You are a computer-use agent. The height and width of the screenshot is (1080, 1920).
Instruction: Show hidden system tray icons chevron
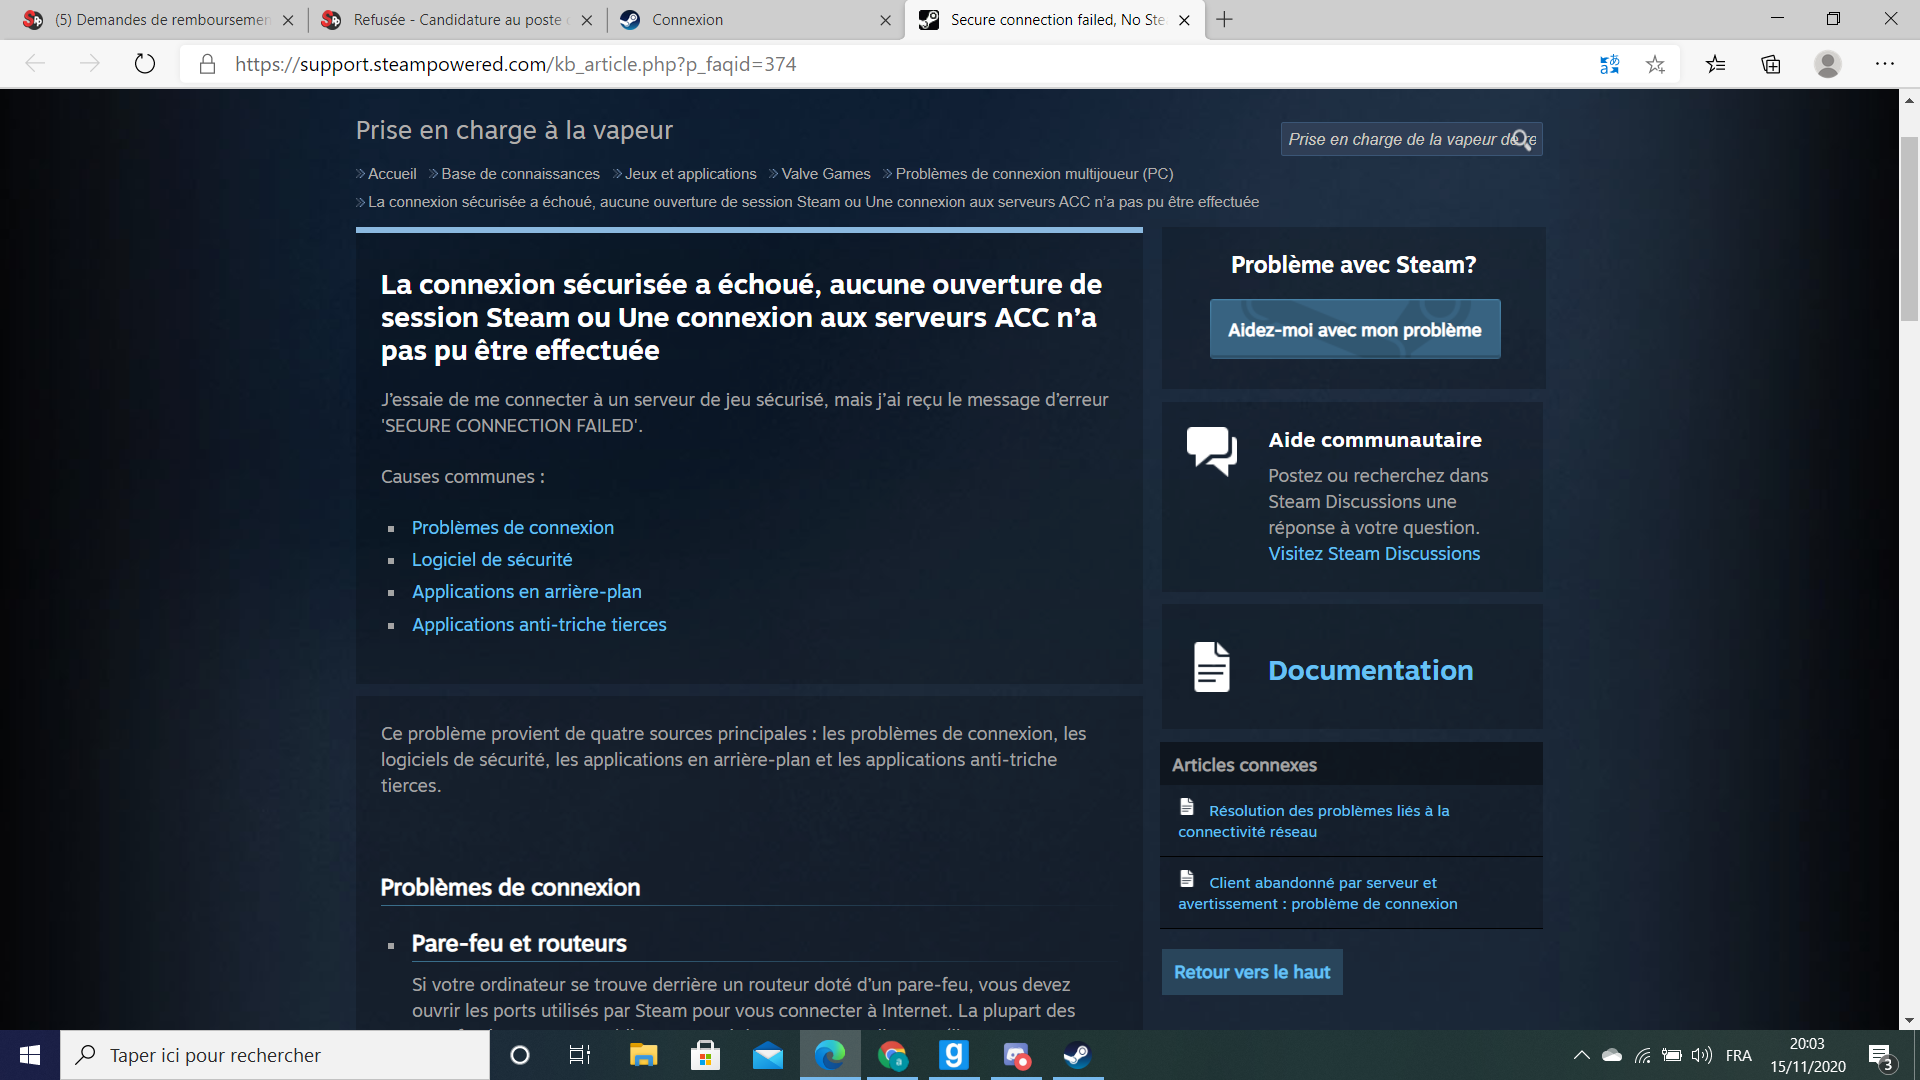(1581, 1055)
